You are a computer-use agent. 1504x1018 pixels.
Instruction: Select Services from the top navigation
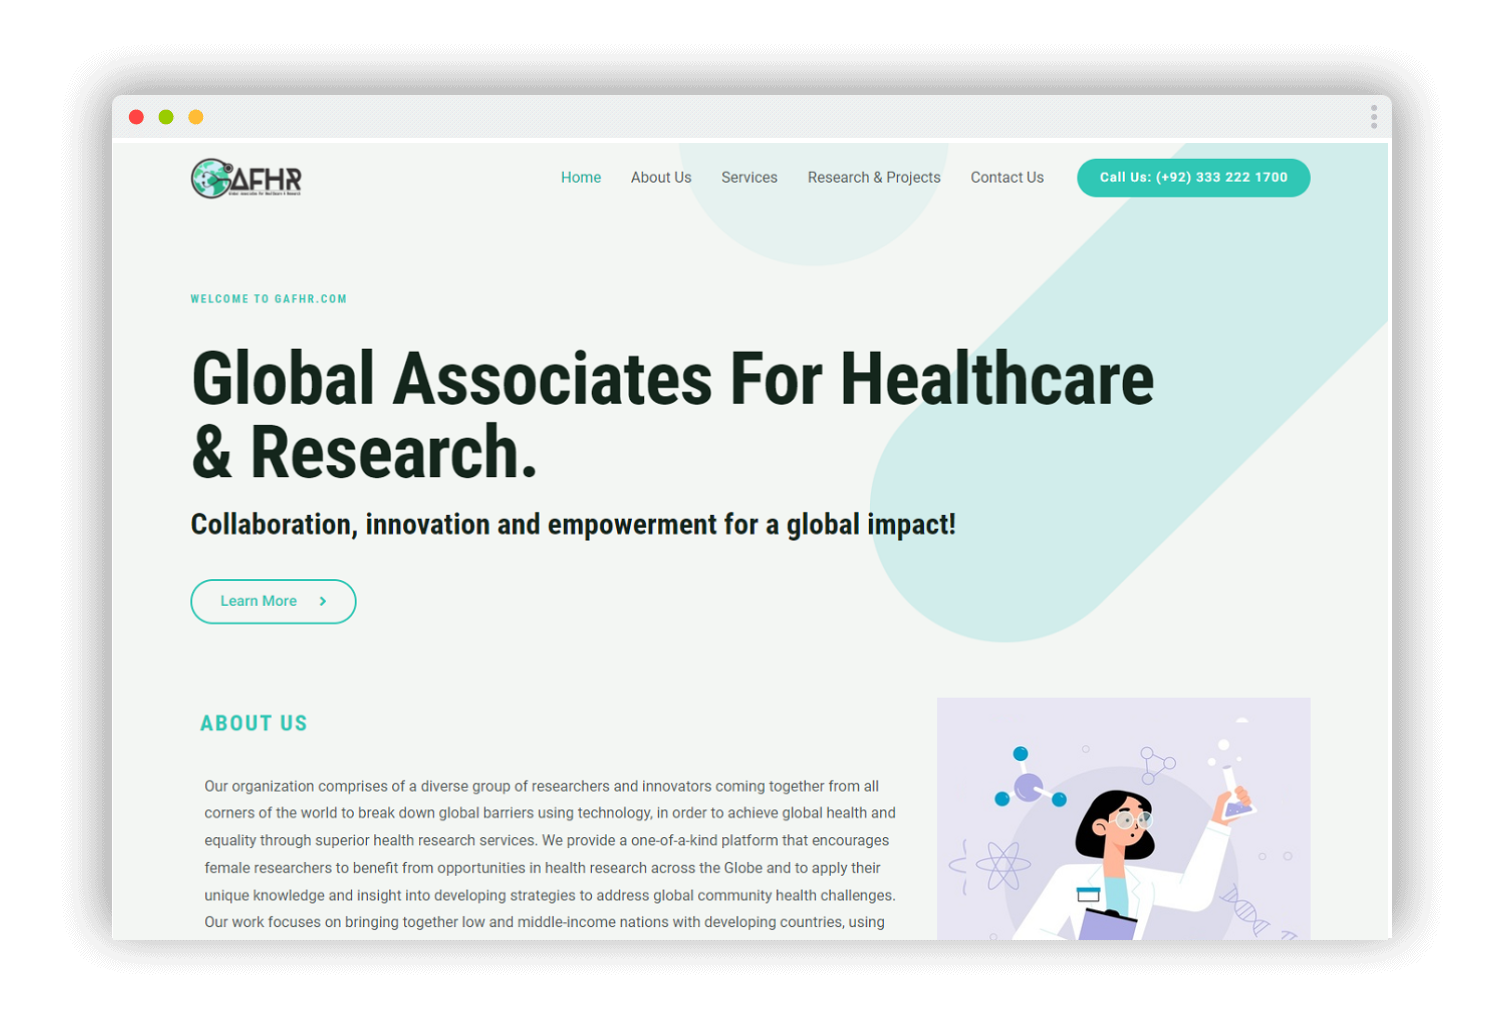pyautogui.click(x=749, y=177)
